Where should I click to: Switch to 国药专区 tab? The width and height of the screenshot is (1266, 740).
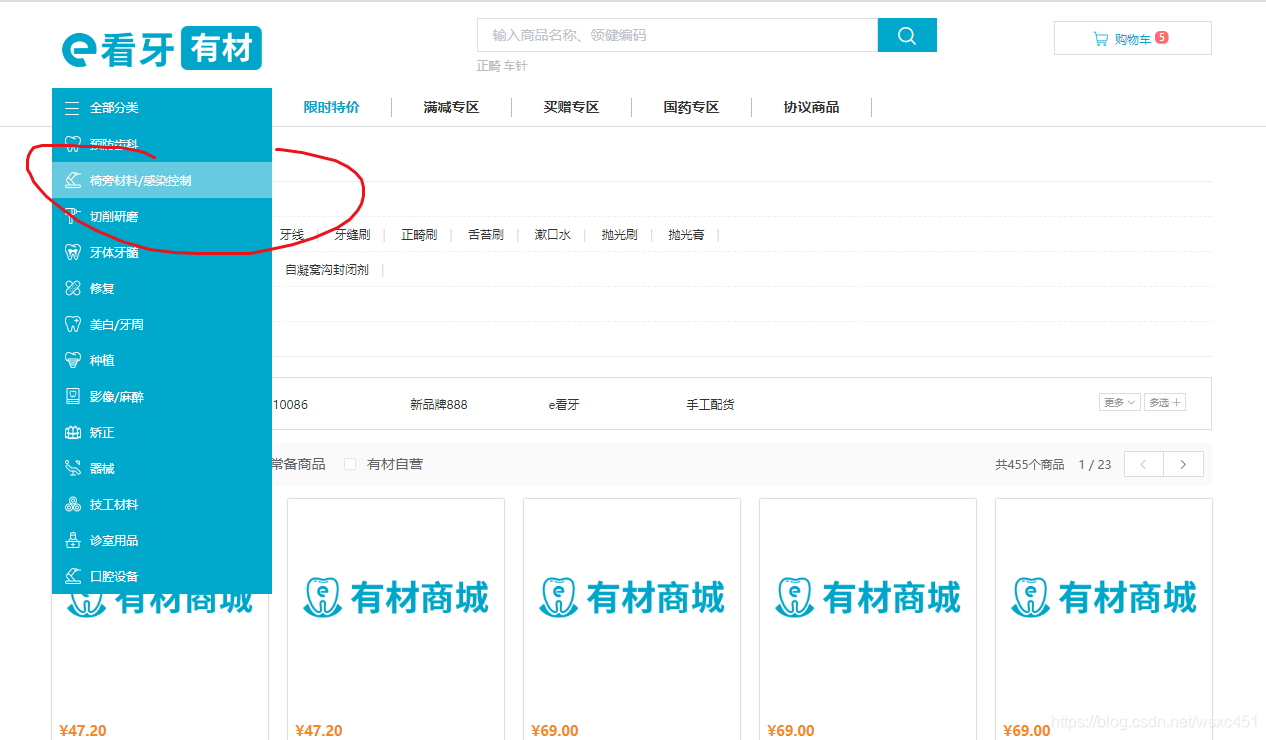click(691, 107)
